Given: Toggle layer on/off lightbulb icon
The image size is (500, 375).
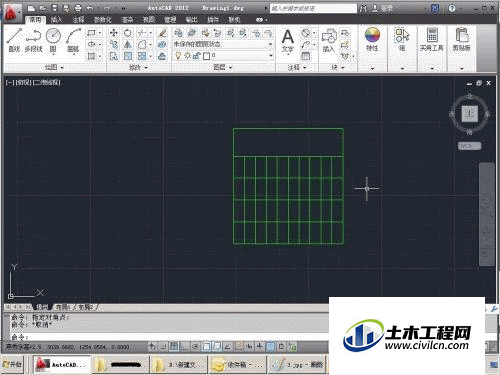Looking at the screenshot, I should (178, 56).
